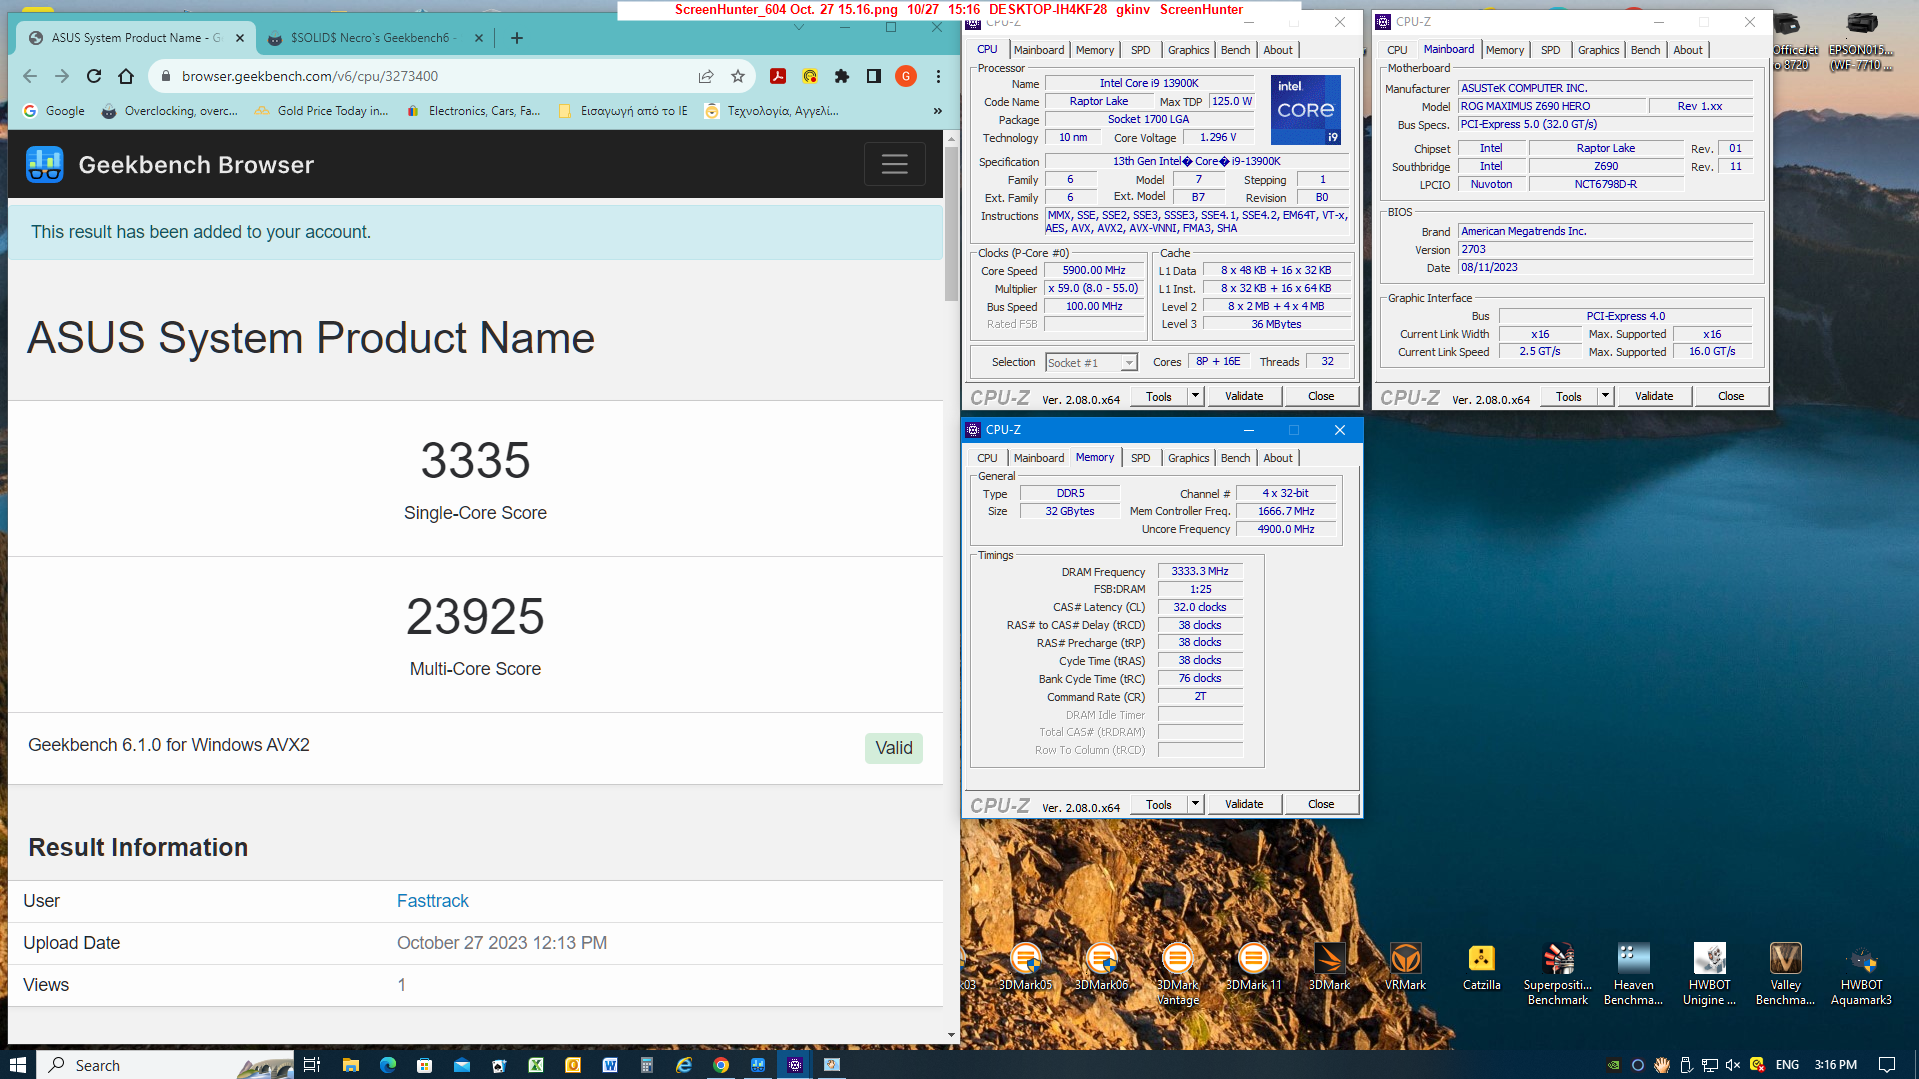Open a new browser tab
Screen dimensions: 1919x1079
[517, 38]
